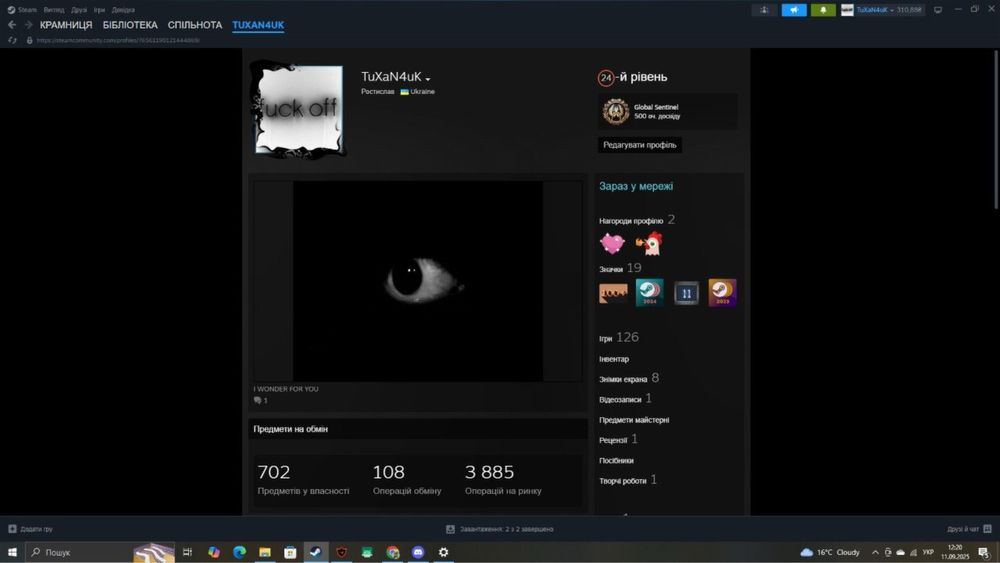1000x563 pixels.
Task: Open downloads status Завантаження
Action: 500,529
